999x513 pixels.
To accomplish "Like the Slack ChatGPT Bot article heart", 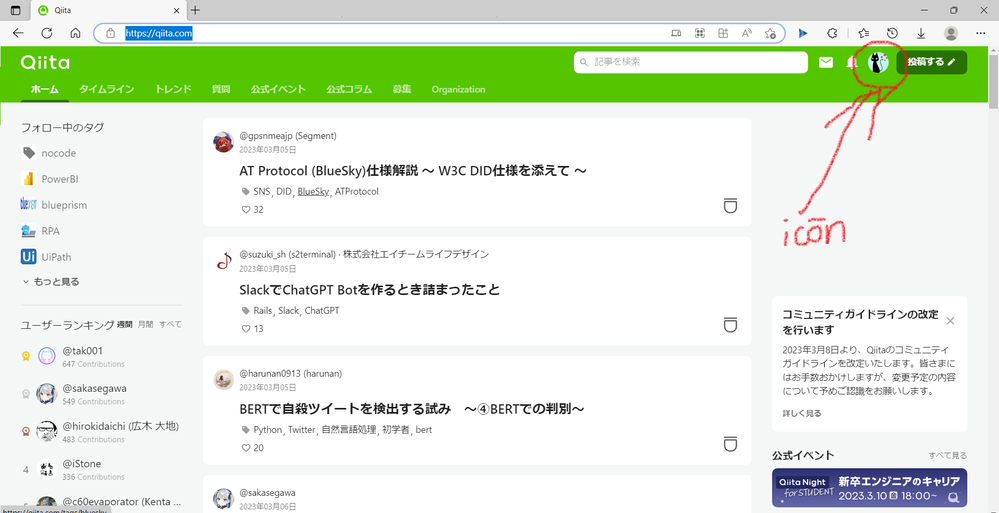I will 246,329.
